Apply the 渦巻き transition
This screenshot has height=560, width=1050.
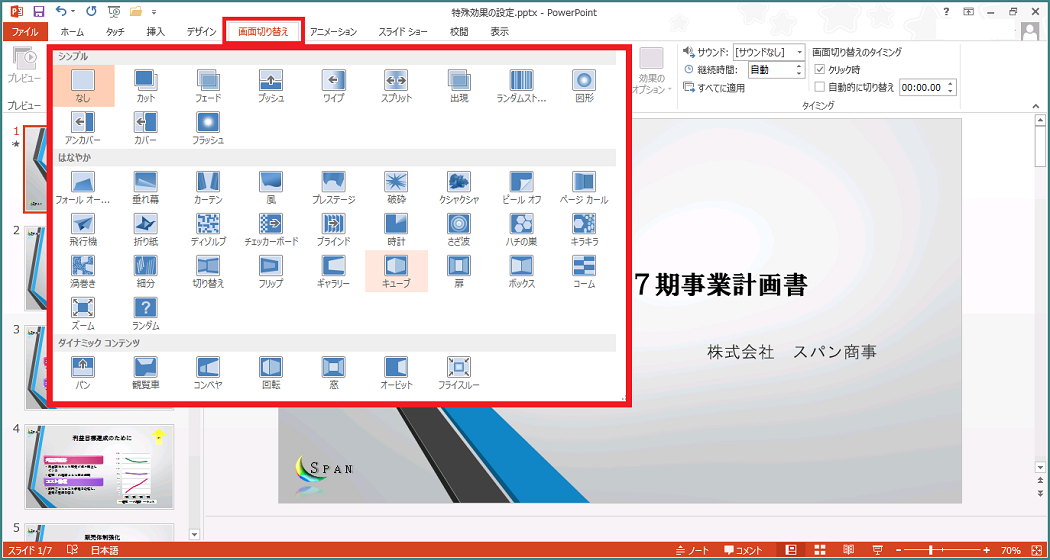84,271
